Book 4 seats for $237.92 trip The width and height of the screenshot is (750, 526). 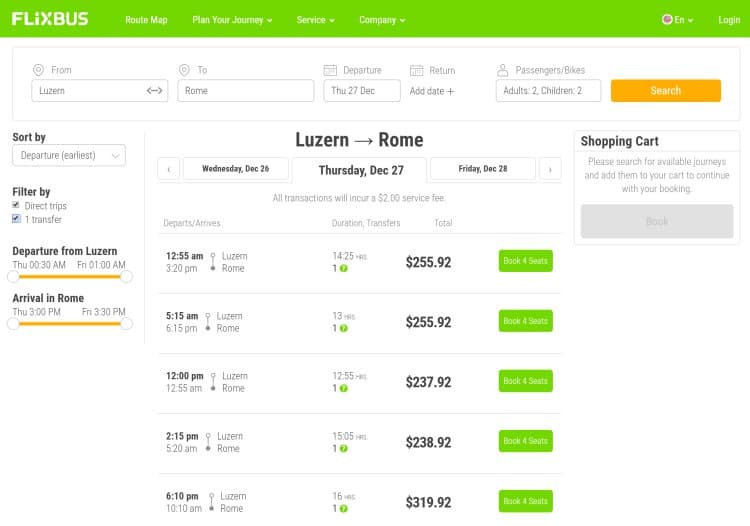click(525, 381)
